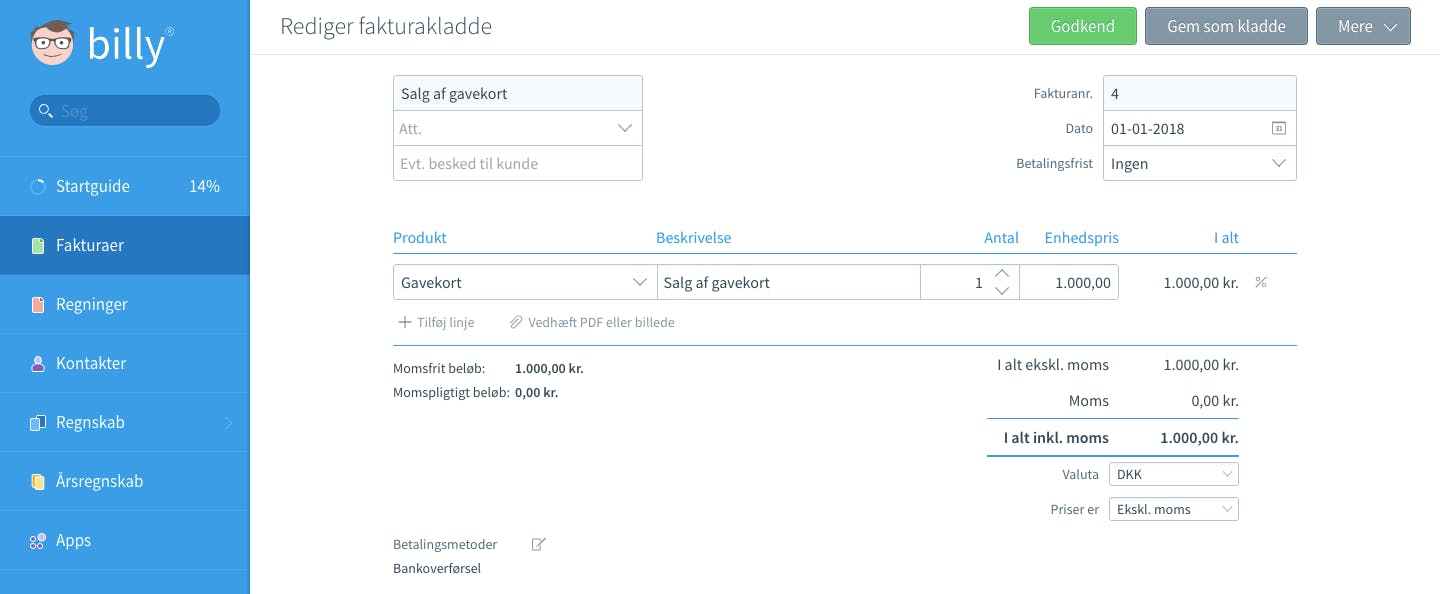The image size is (1440, 594).
Task: Increase Antal with the up arrow
Action: click(x=1002, y=273)
